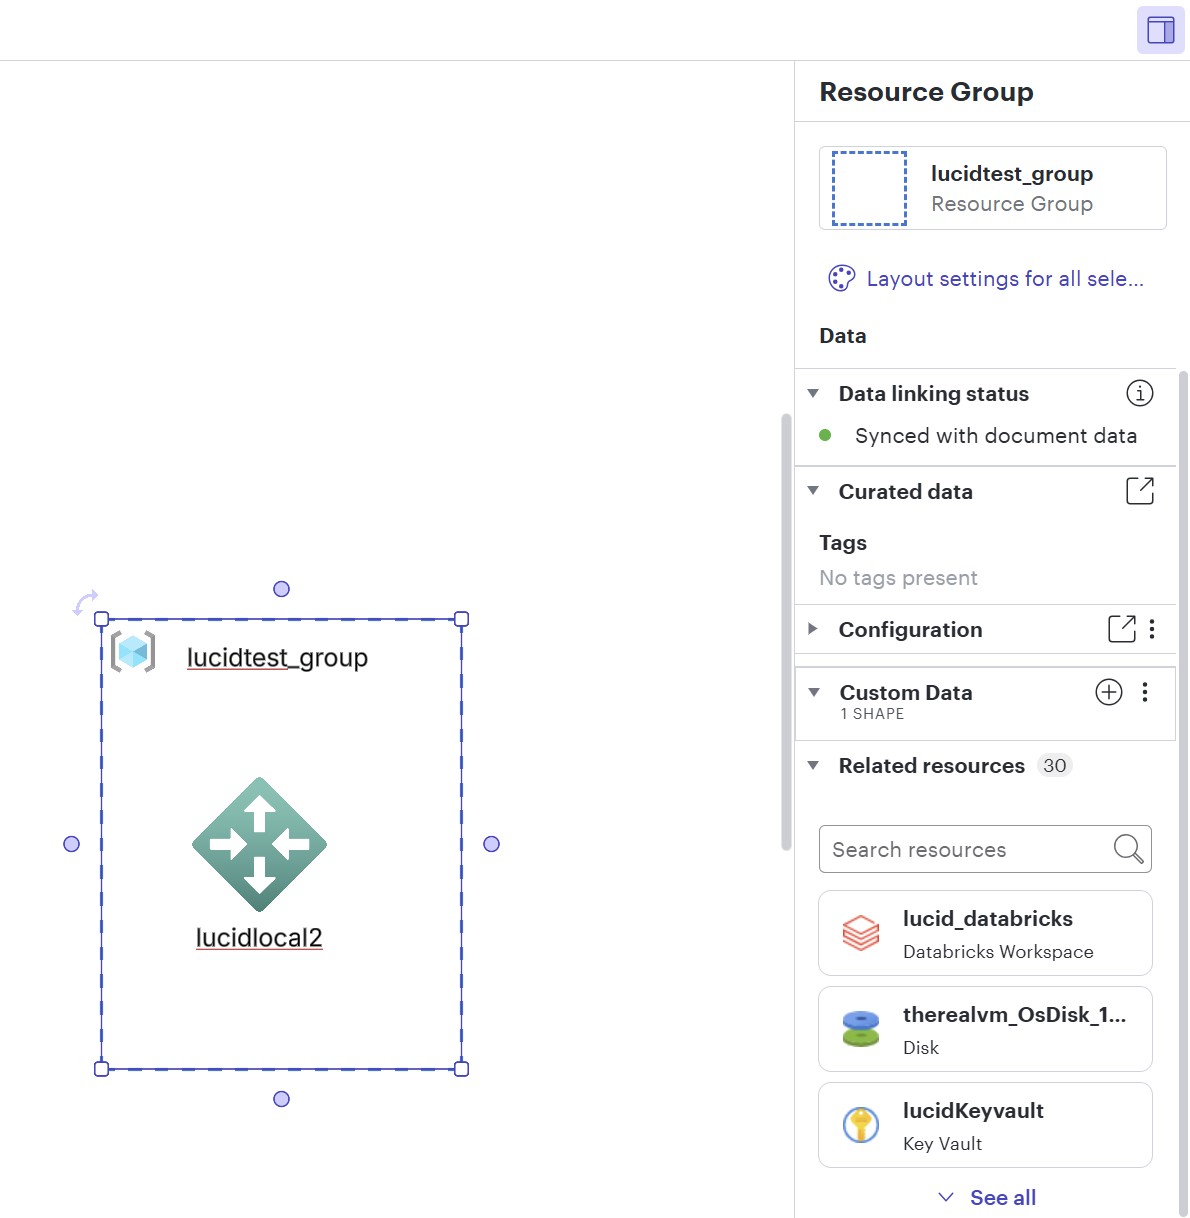Click the right connection point circle

[491, 844]
